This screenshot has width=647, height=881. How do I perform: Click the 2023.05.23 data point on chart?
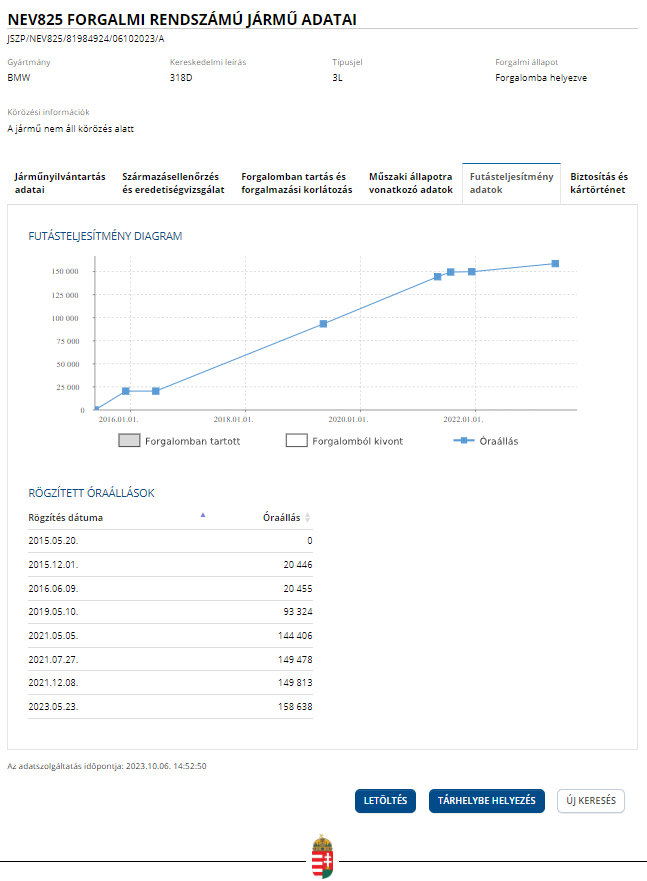point(555,264)
